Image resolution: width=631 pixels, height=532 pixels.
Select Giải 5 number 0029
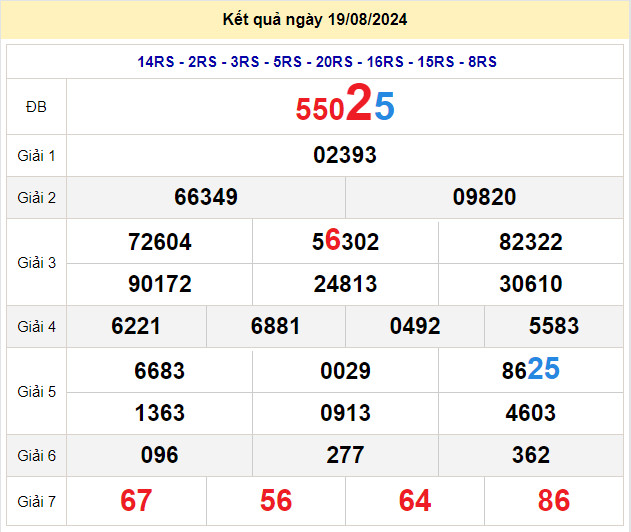point(345,371)
